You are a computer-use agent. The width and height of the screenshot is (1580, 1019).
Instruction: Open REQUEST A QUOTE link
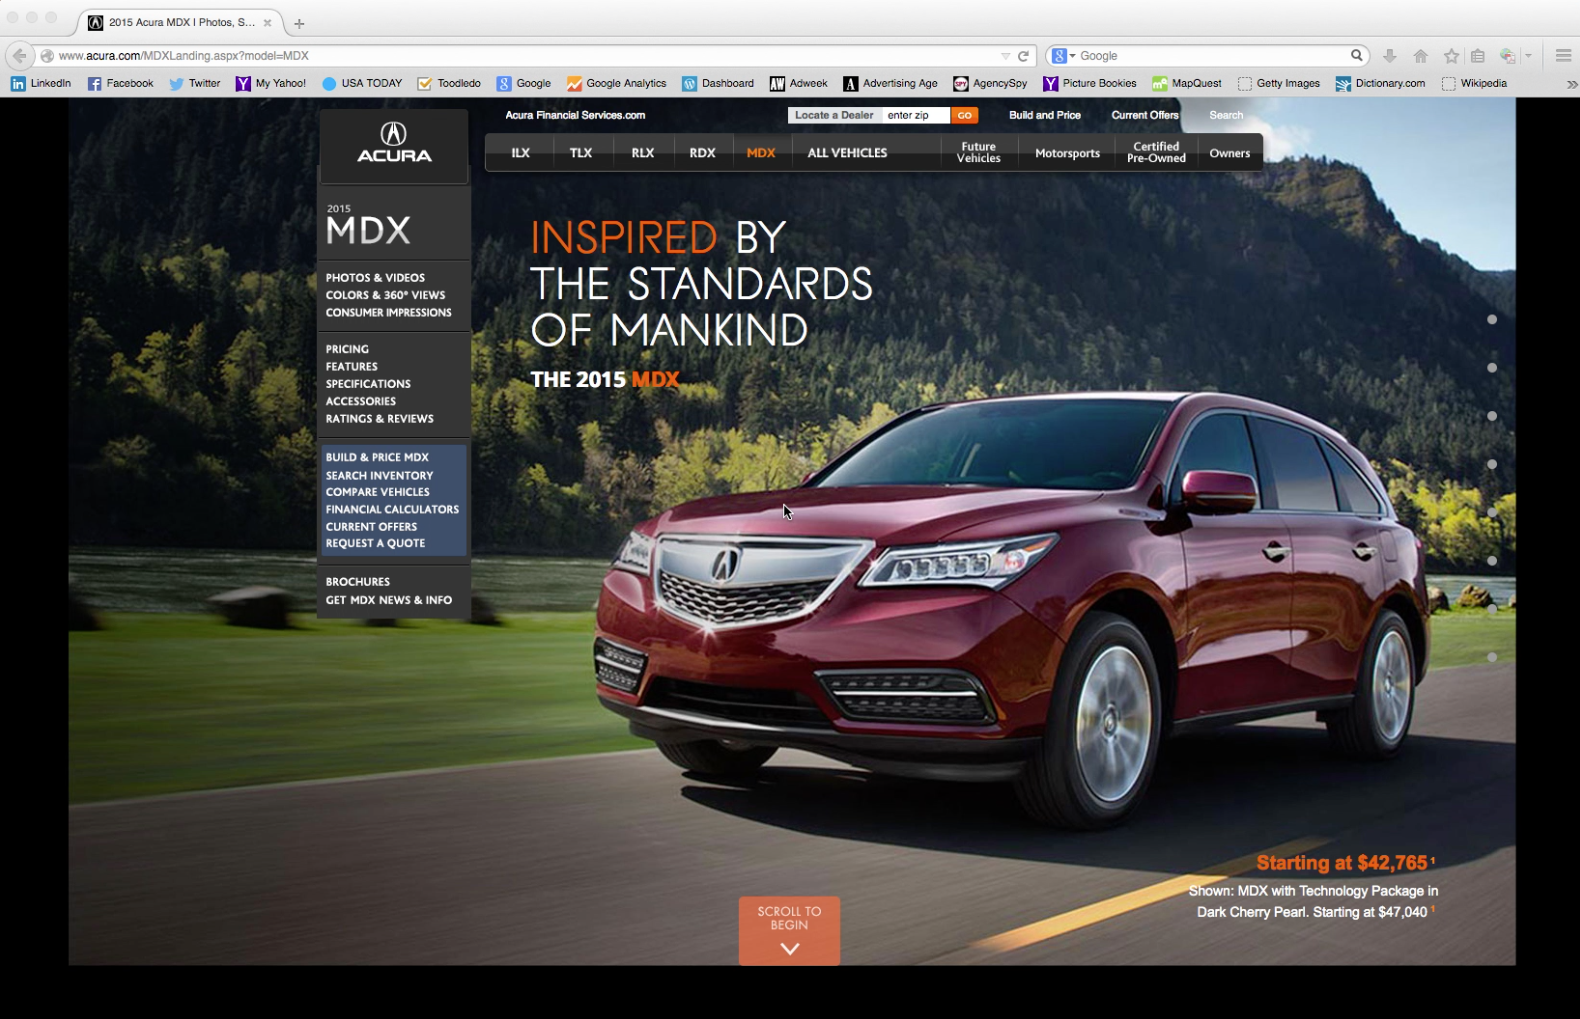click(x=375, y=543)
